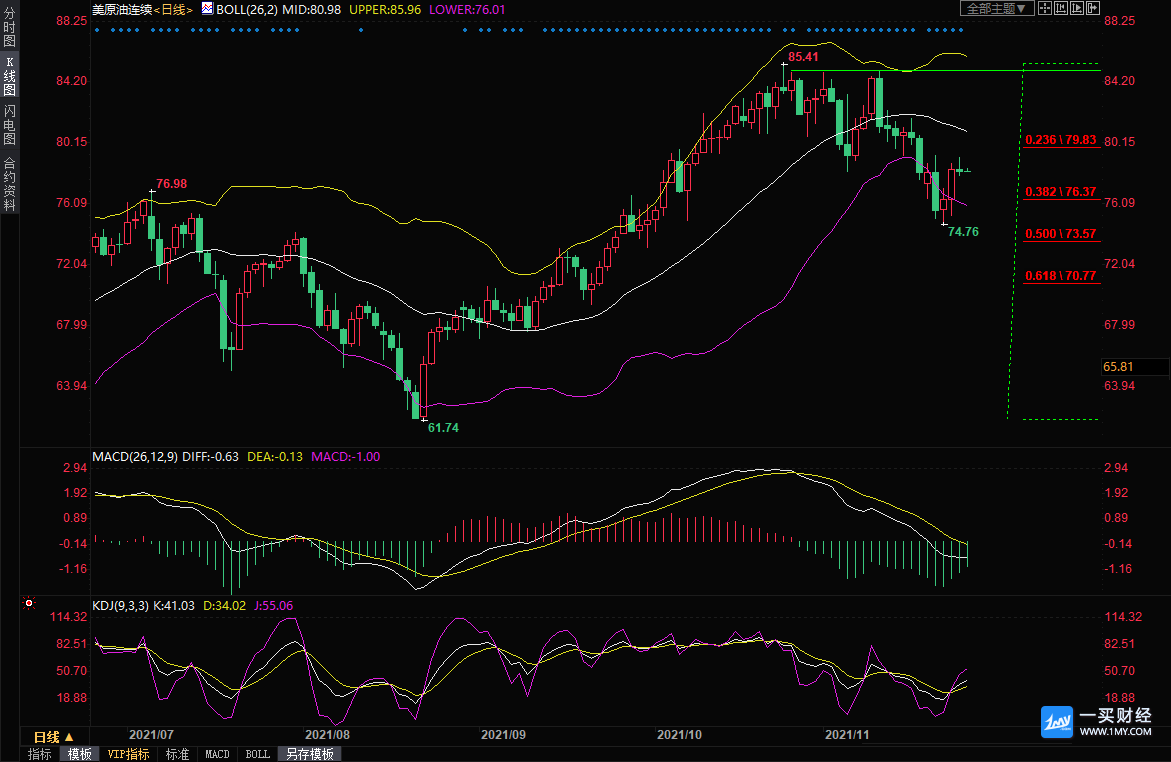Click the play-forward axis icon
1171x762 pixels.
coord(1077,8)
